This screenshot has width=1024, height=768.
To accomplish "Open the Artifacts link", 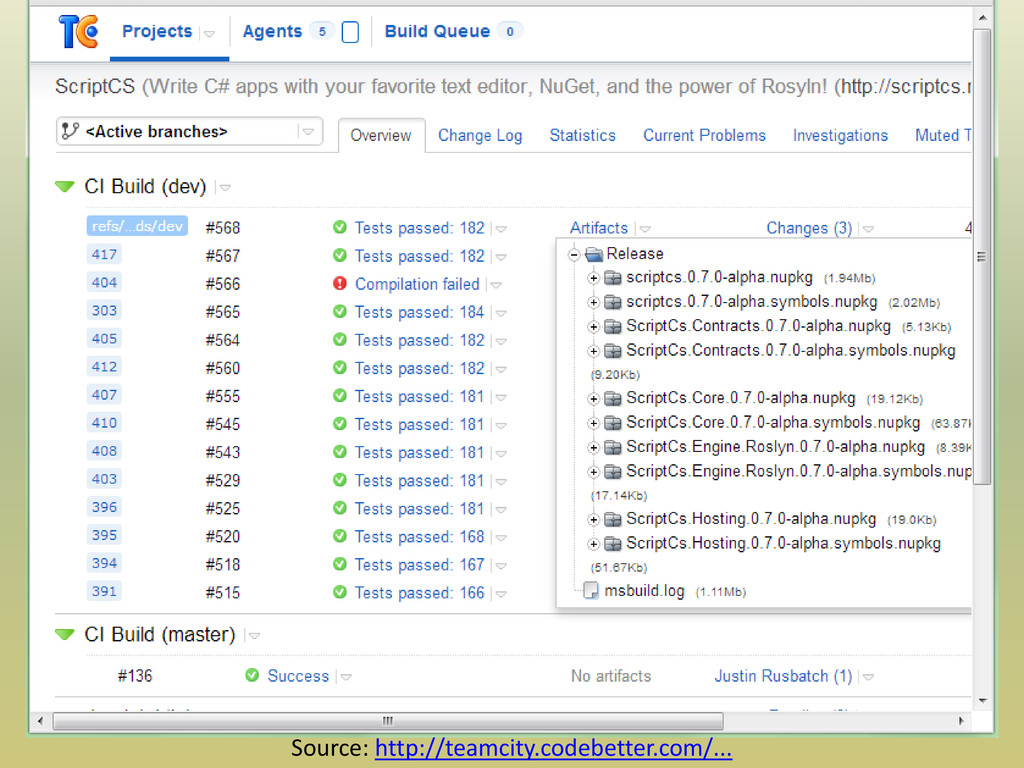I will pos(598,228).
